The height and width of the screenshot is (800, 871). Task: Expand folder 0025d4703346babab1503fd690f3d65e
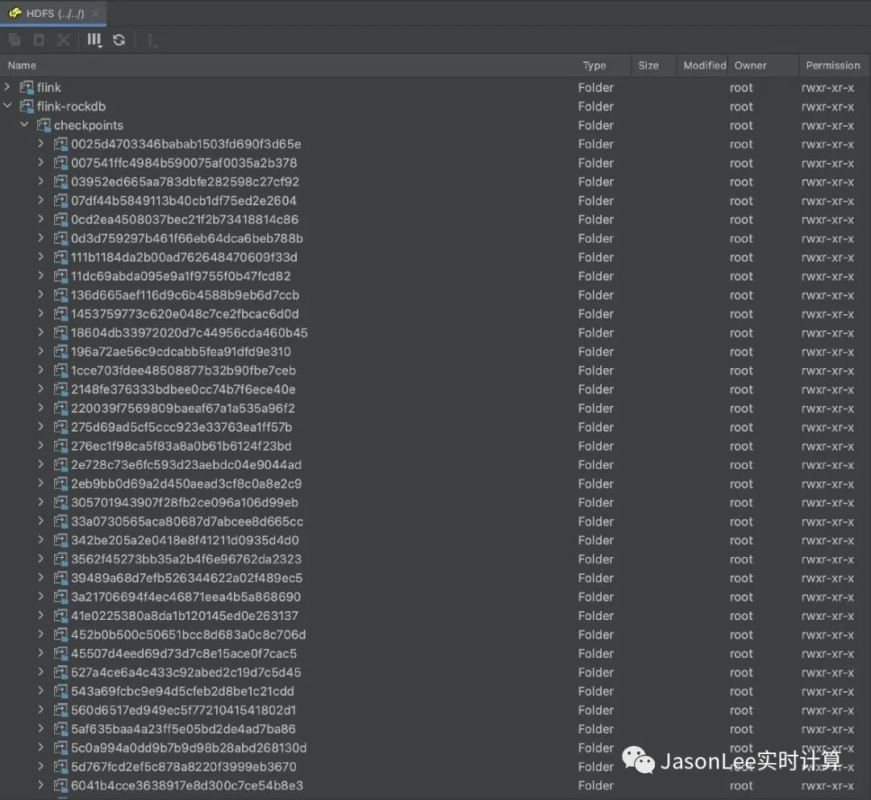pyautogui.click(x=42, y=144)
